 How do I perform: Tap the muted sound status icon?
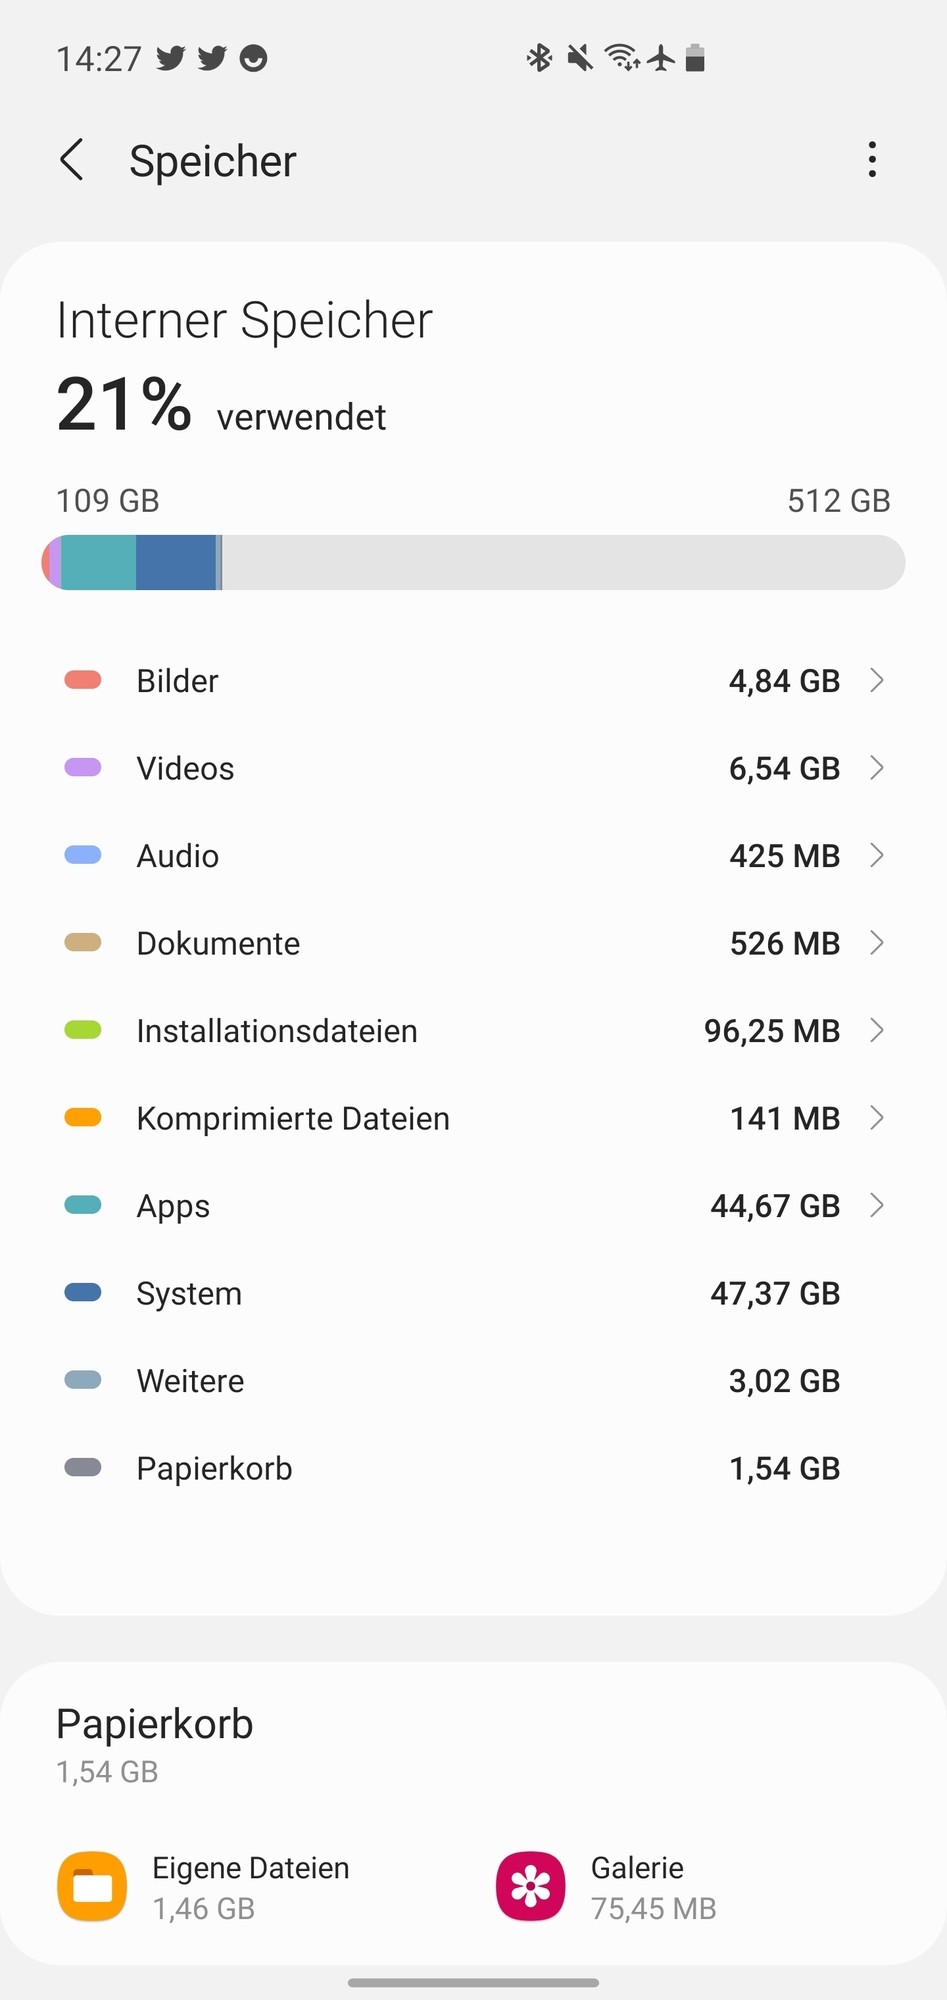pyautogui.click(x=579, y=58)
